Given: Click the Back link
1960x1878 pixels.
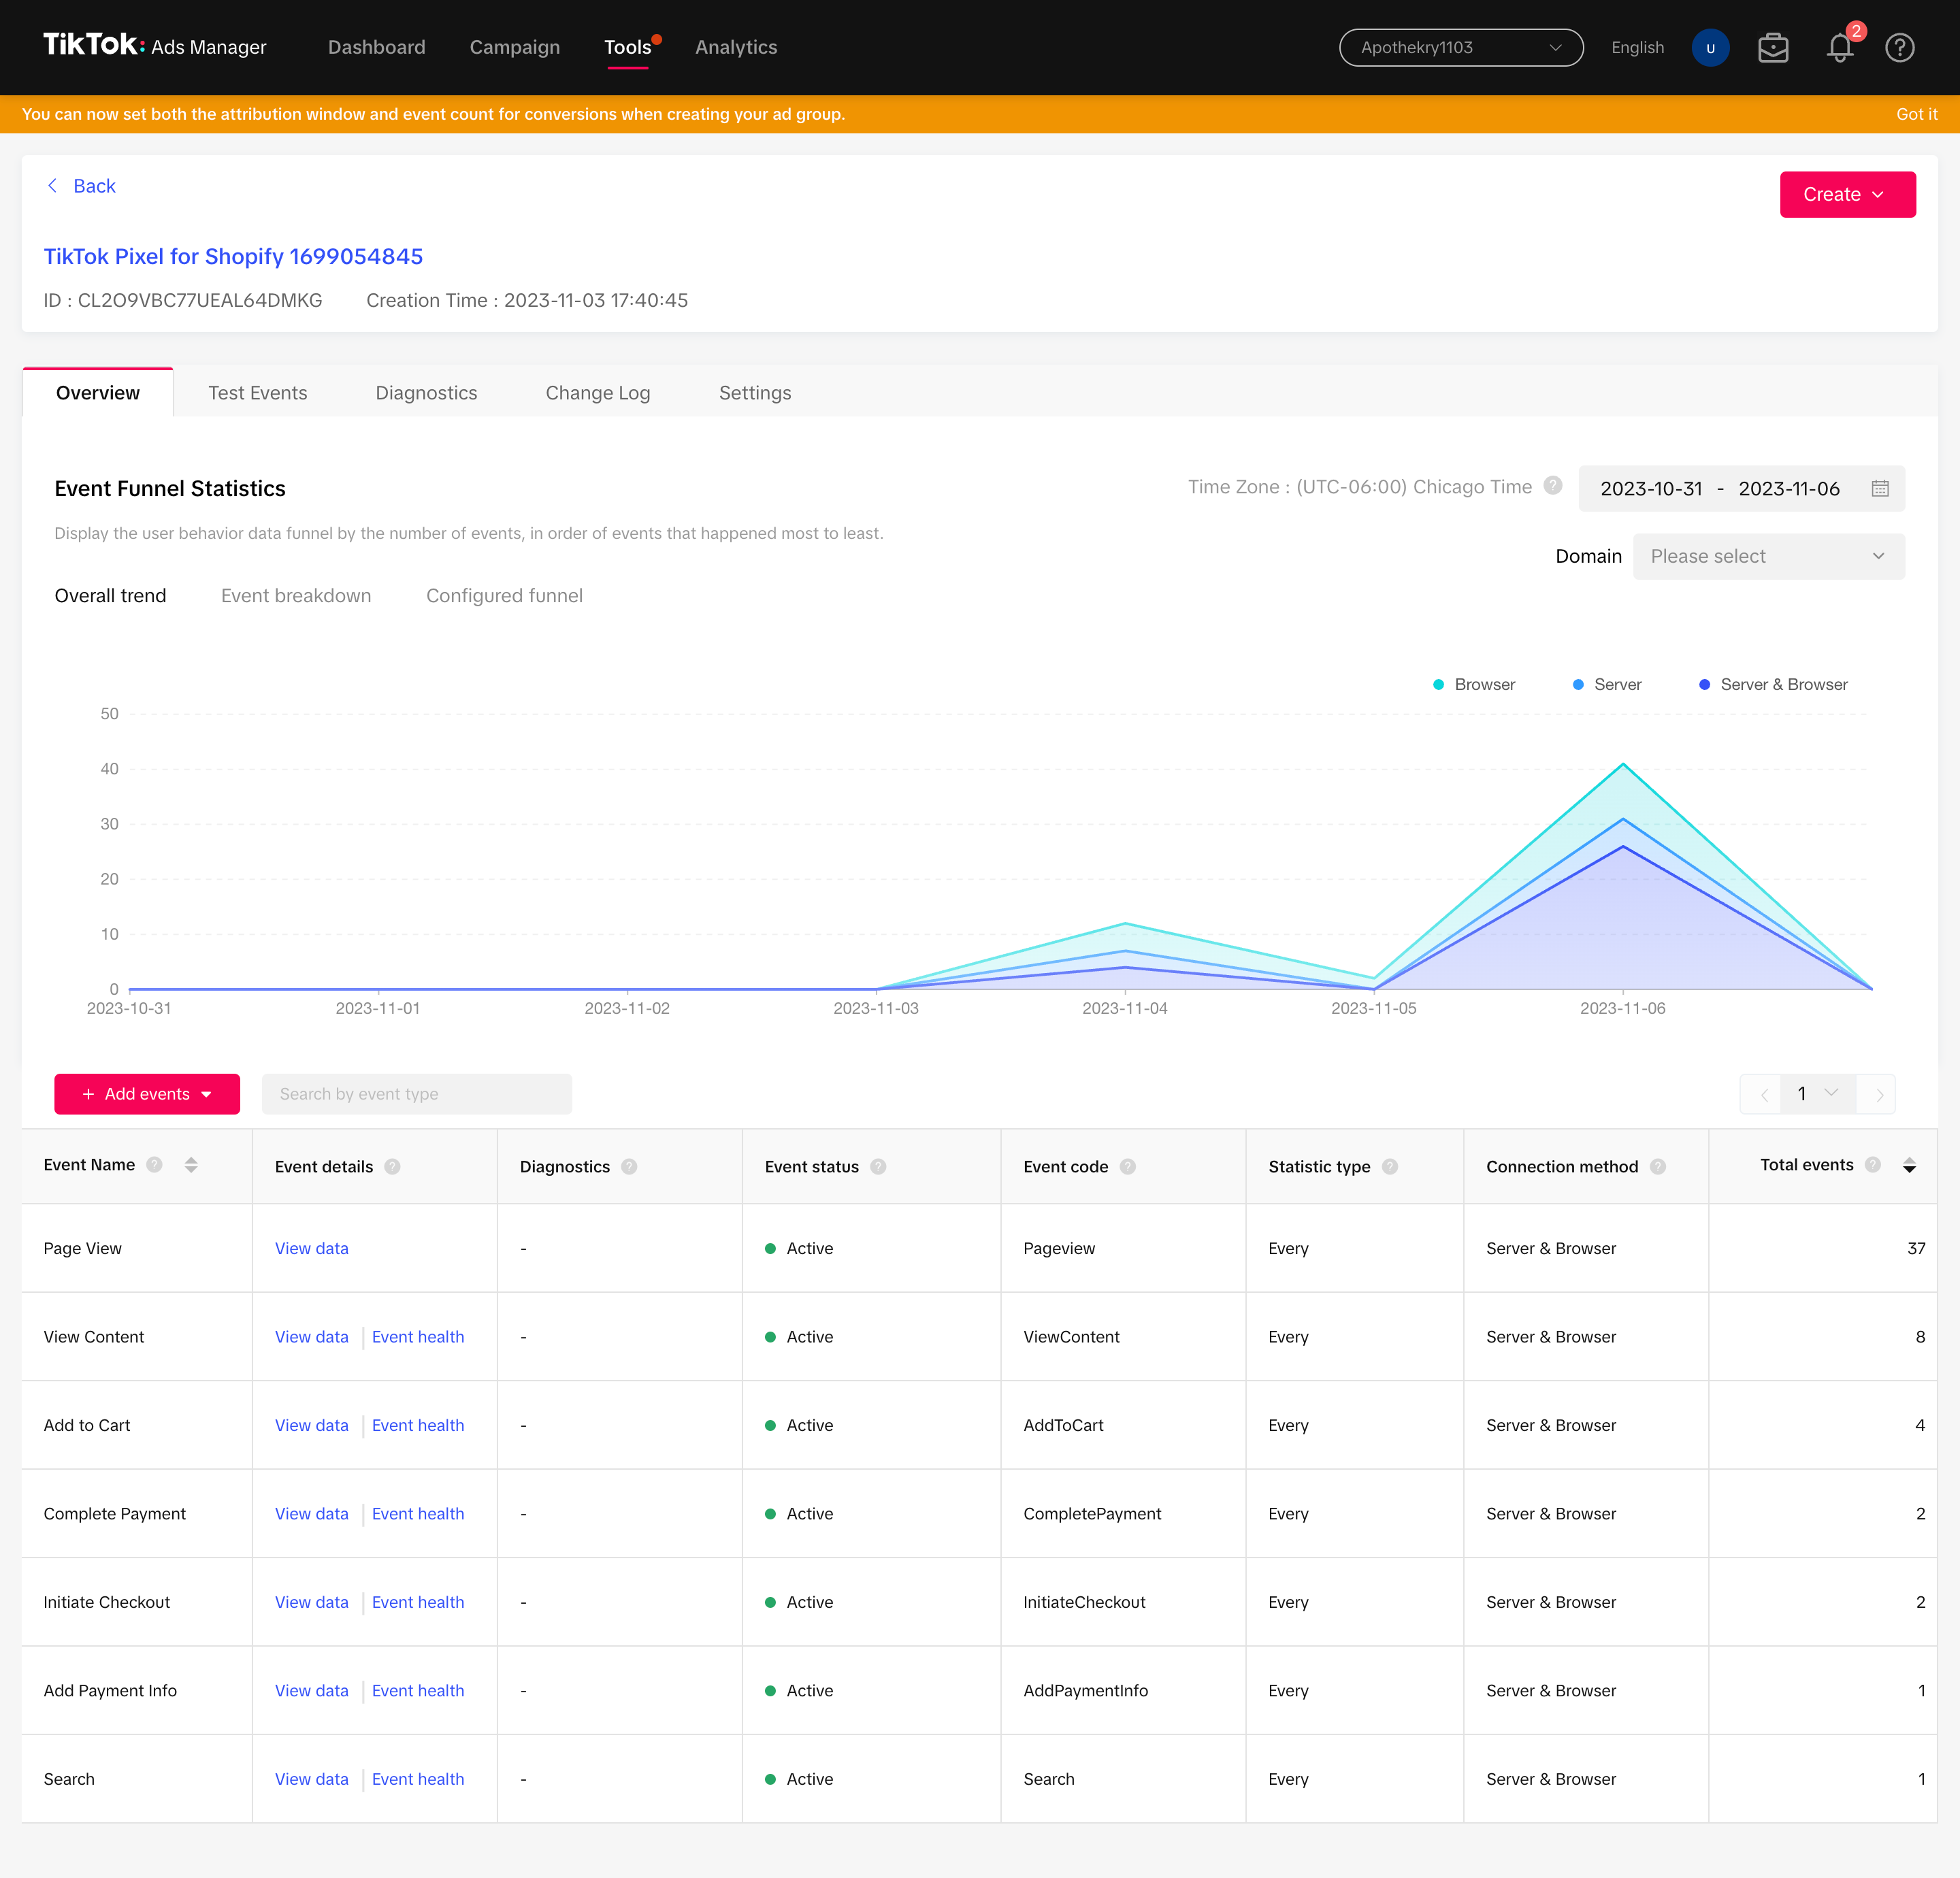Looking at the screenshot, I should [x=94, y=186].
